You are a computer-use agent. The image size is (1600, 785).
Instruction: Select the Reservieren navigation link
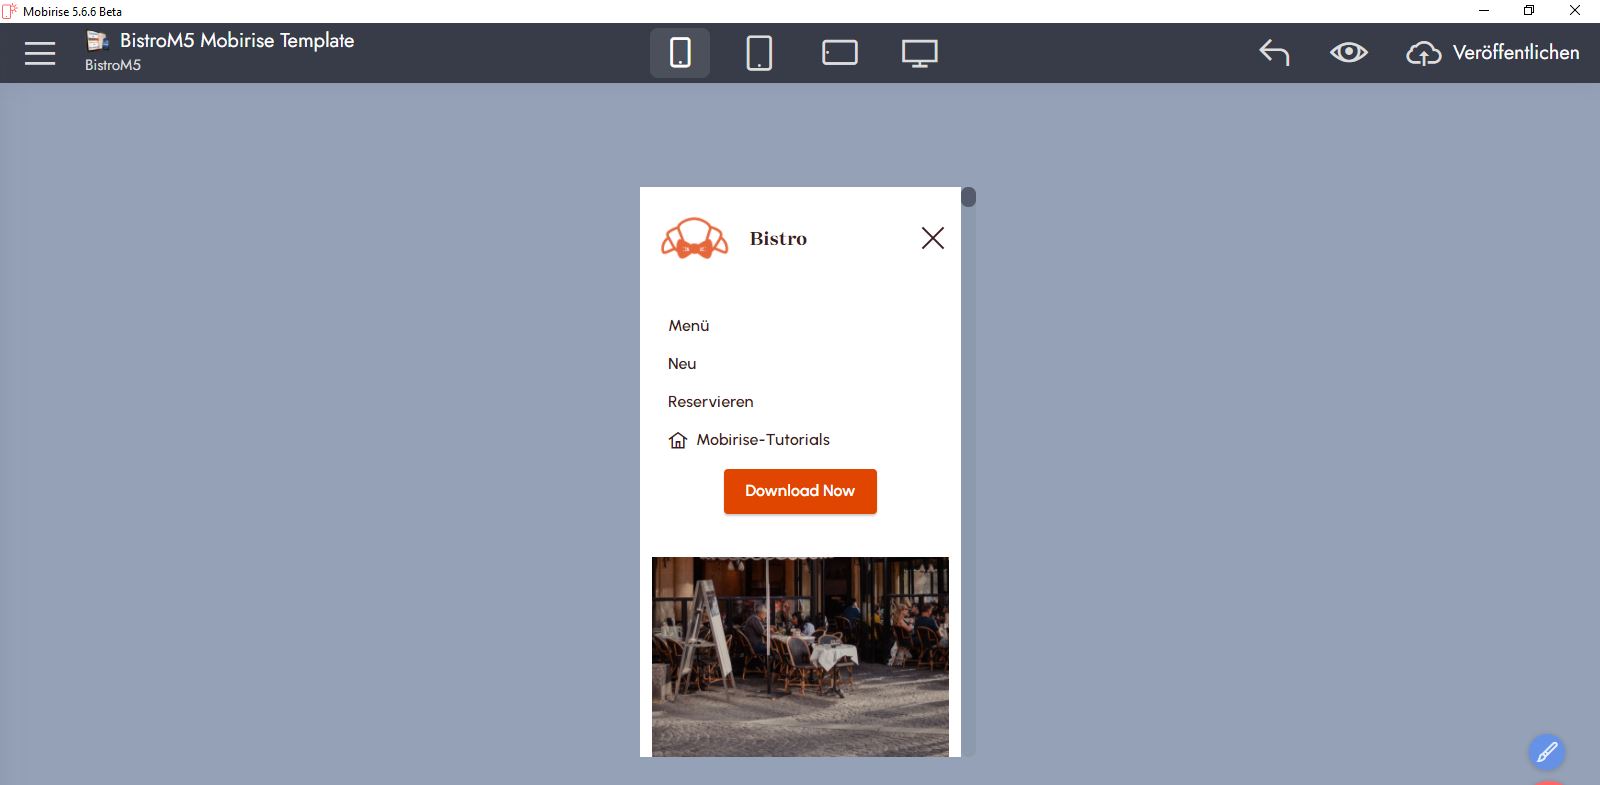click(711, 402)
